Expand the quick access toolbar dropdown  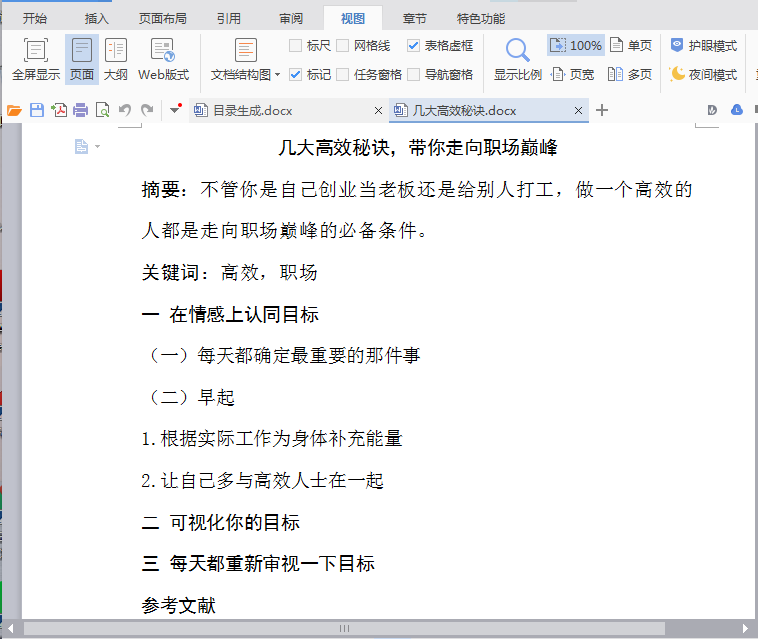175,110
